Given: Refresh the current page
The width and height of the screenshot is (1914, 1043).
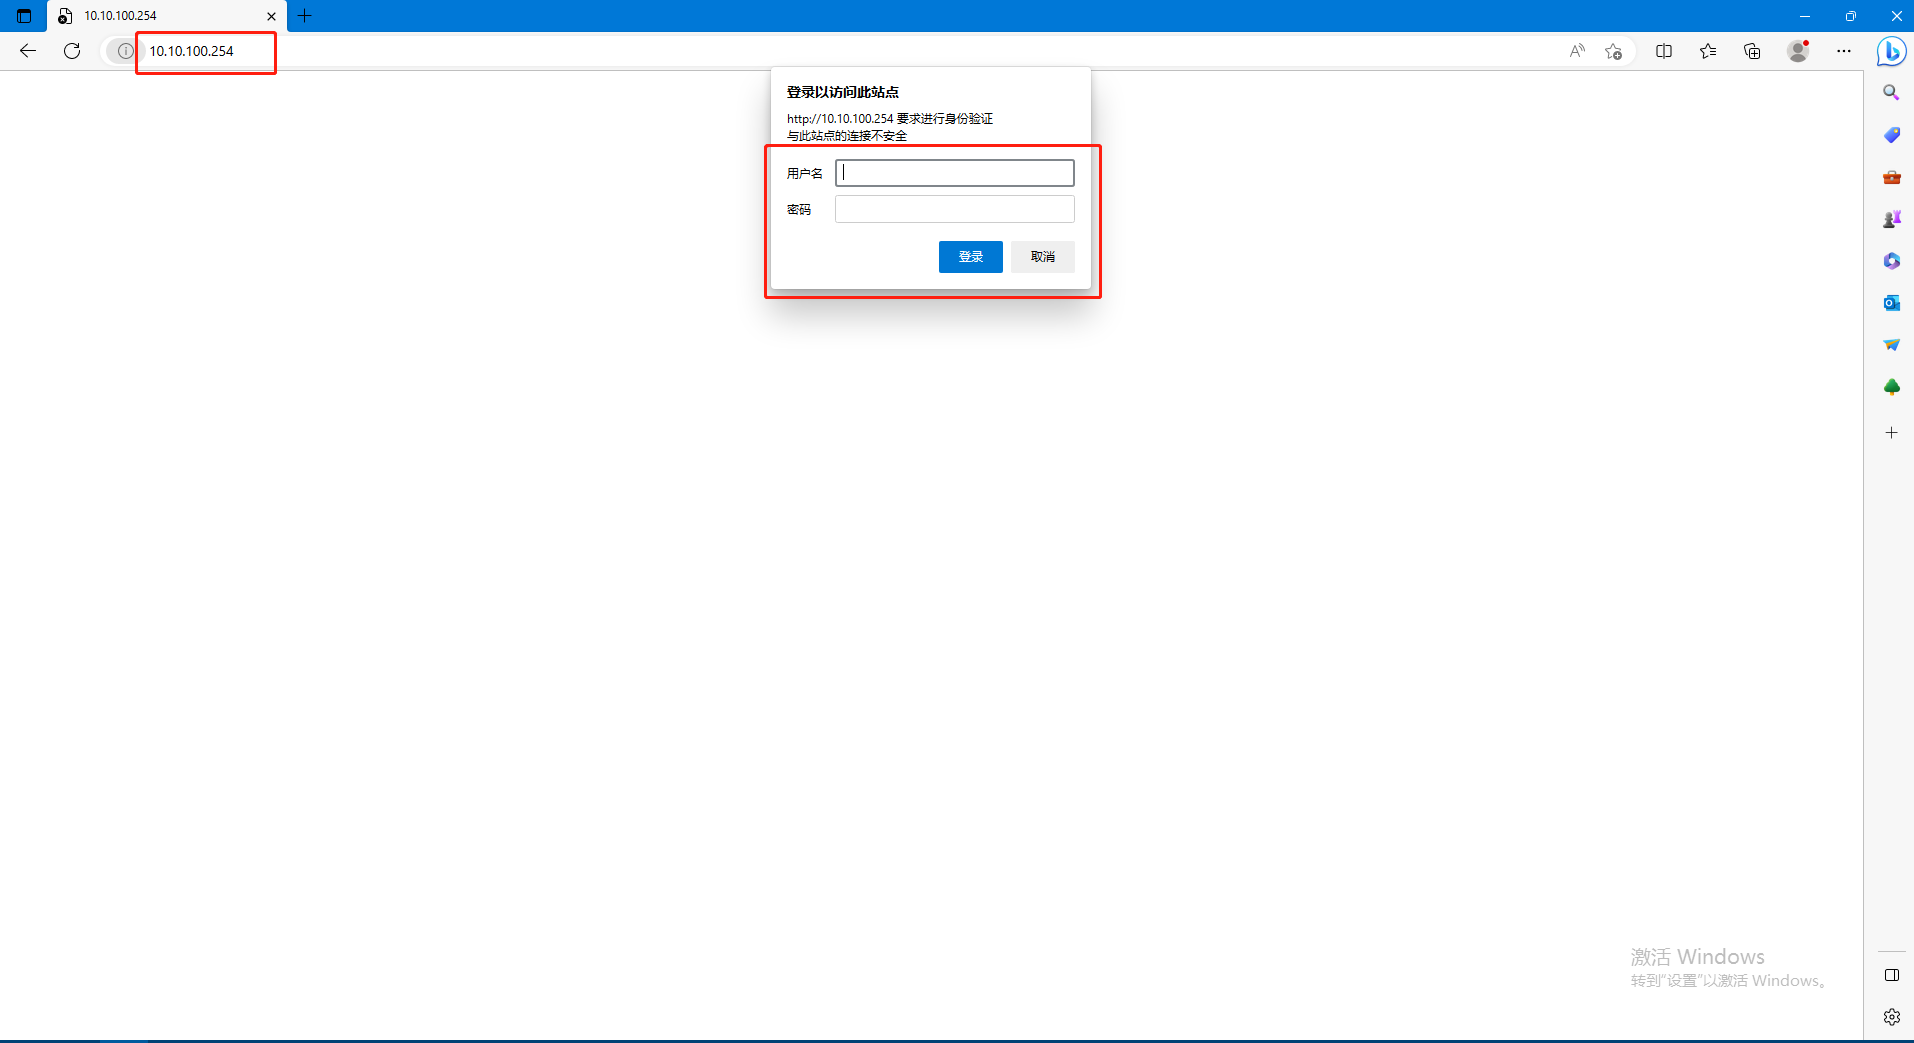Looking at the screenshot, I should 72,51.
